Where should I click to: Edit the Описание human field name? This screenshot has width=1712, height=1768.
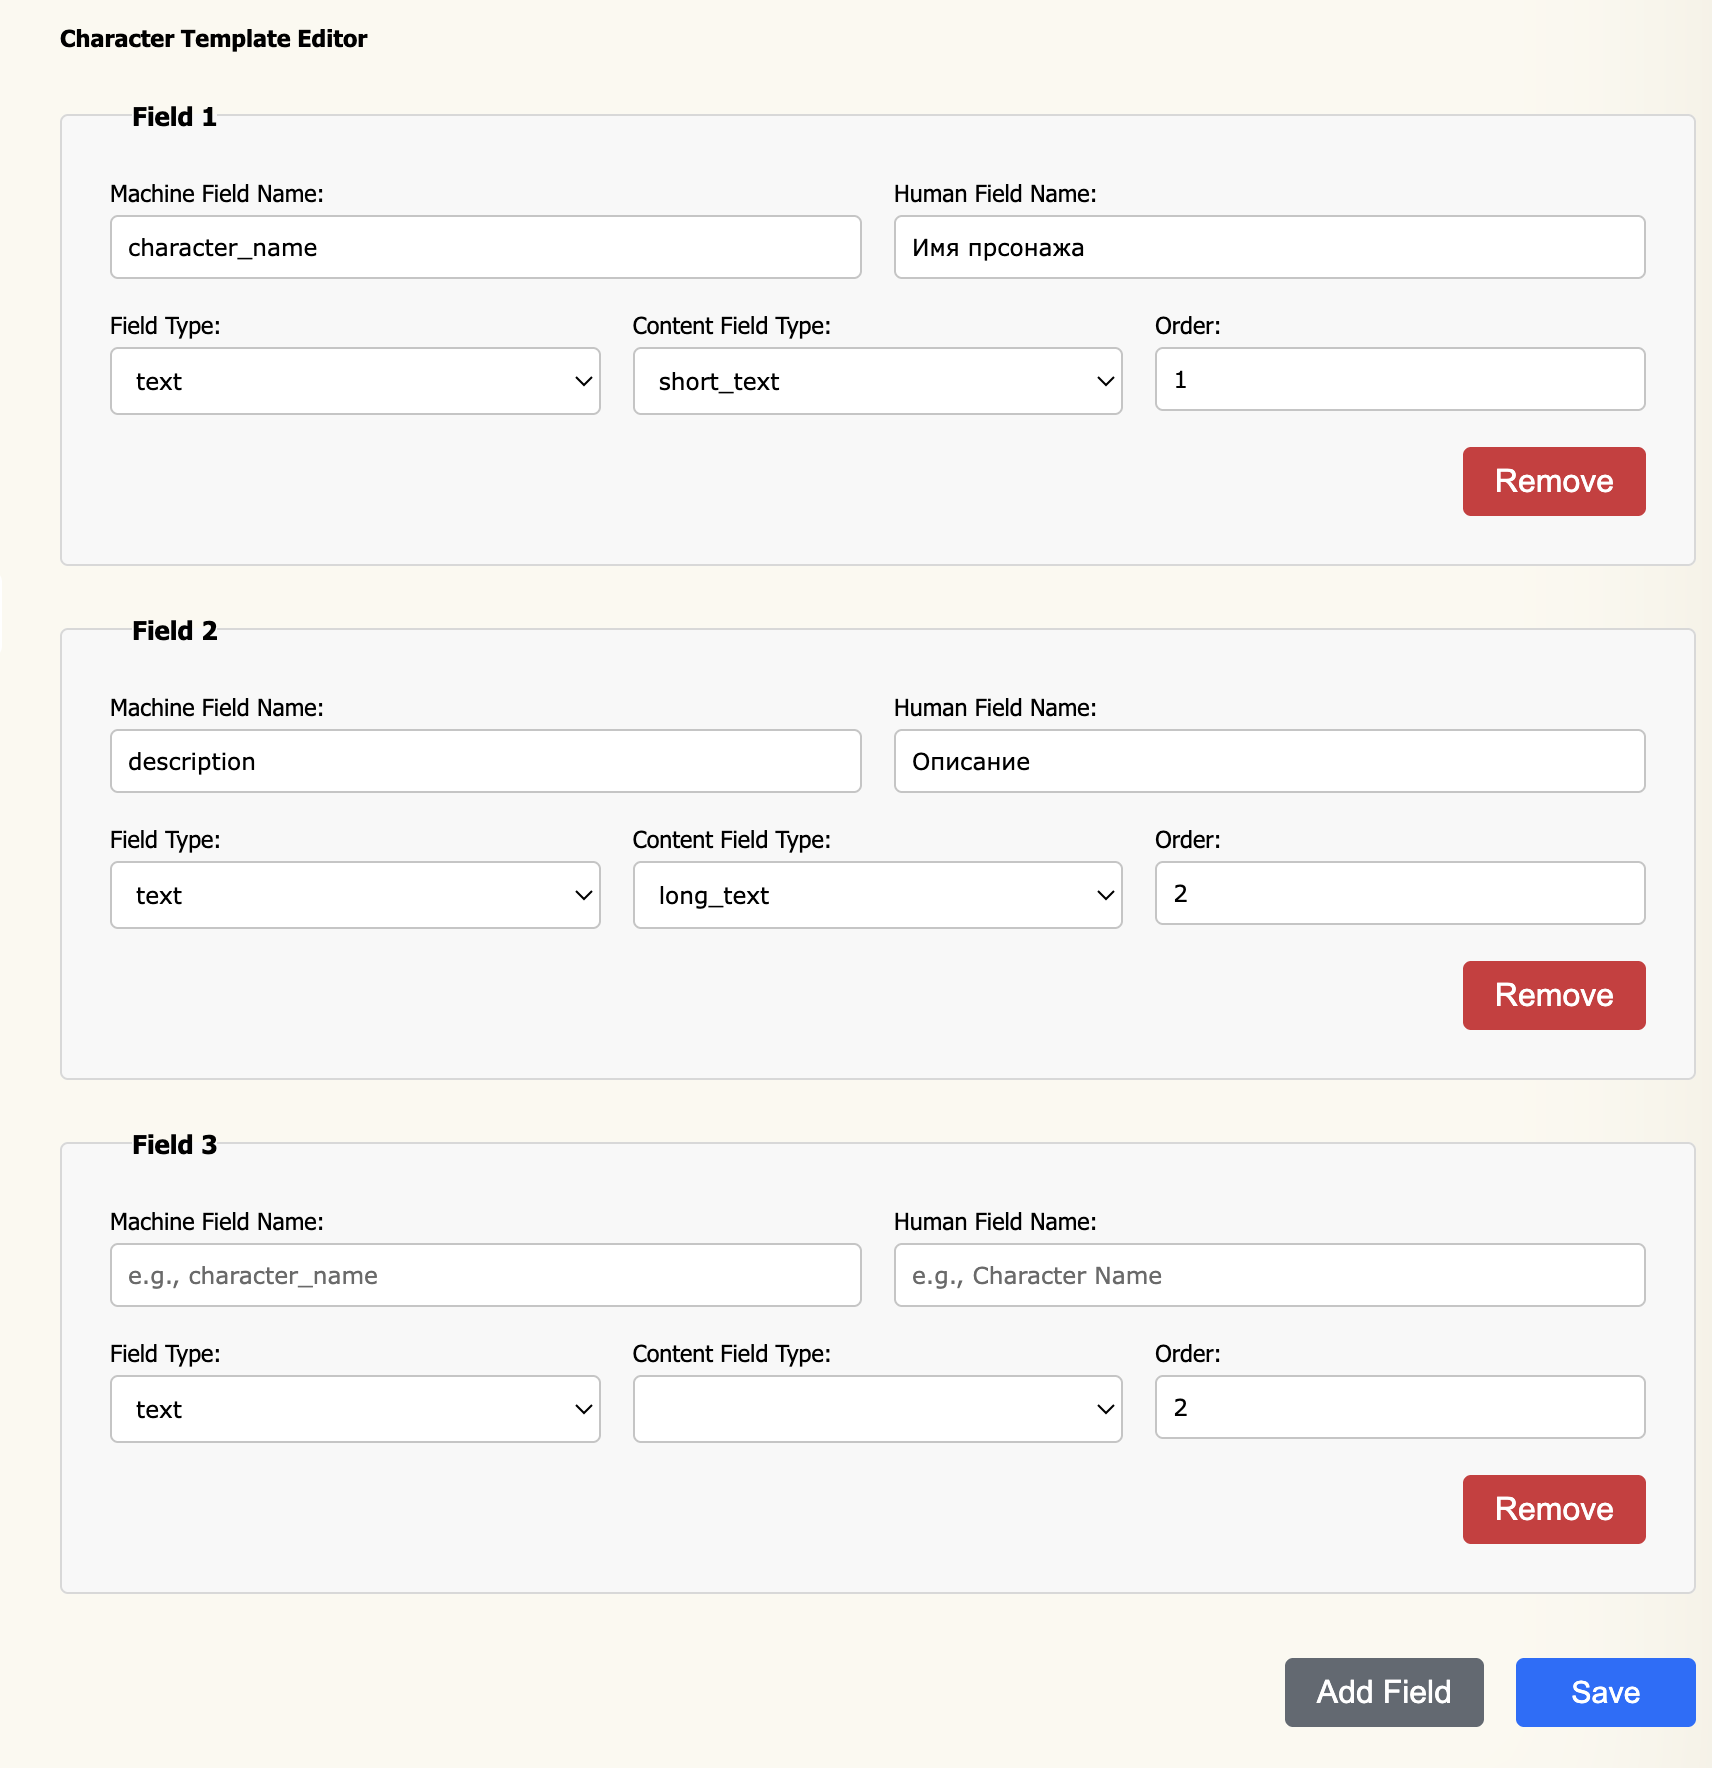pyautogui.click(x=1269, y=761)
